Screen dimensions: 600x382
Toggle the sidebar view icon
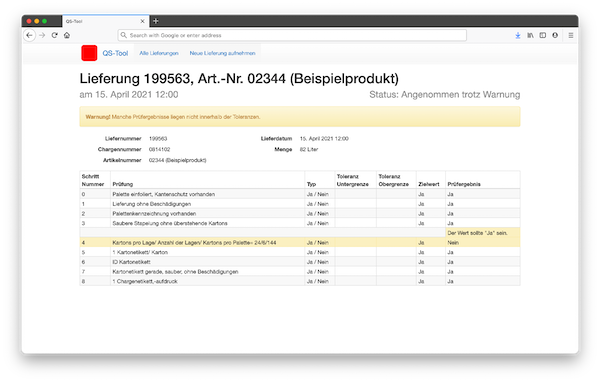coord(543,35)
